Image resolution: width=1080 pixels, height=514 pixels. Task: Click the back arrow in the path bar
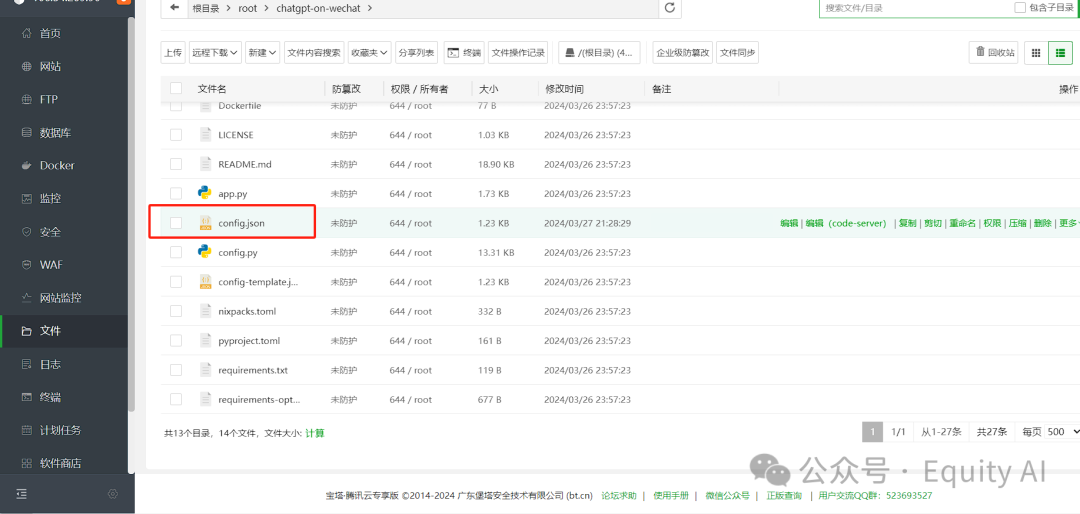175,8
